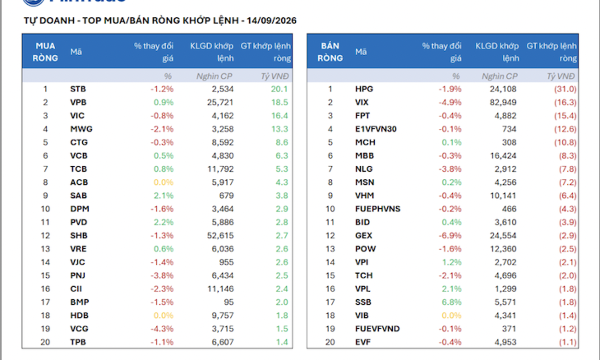Click the Mã header in the buy table

pos(76,52)
